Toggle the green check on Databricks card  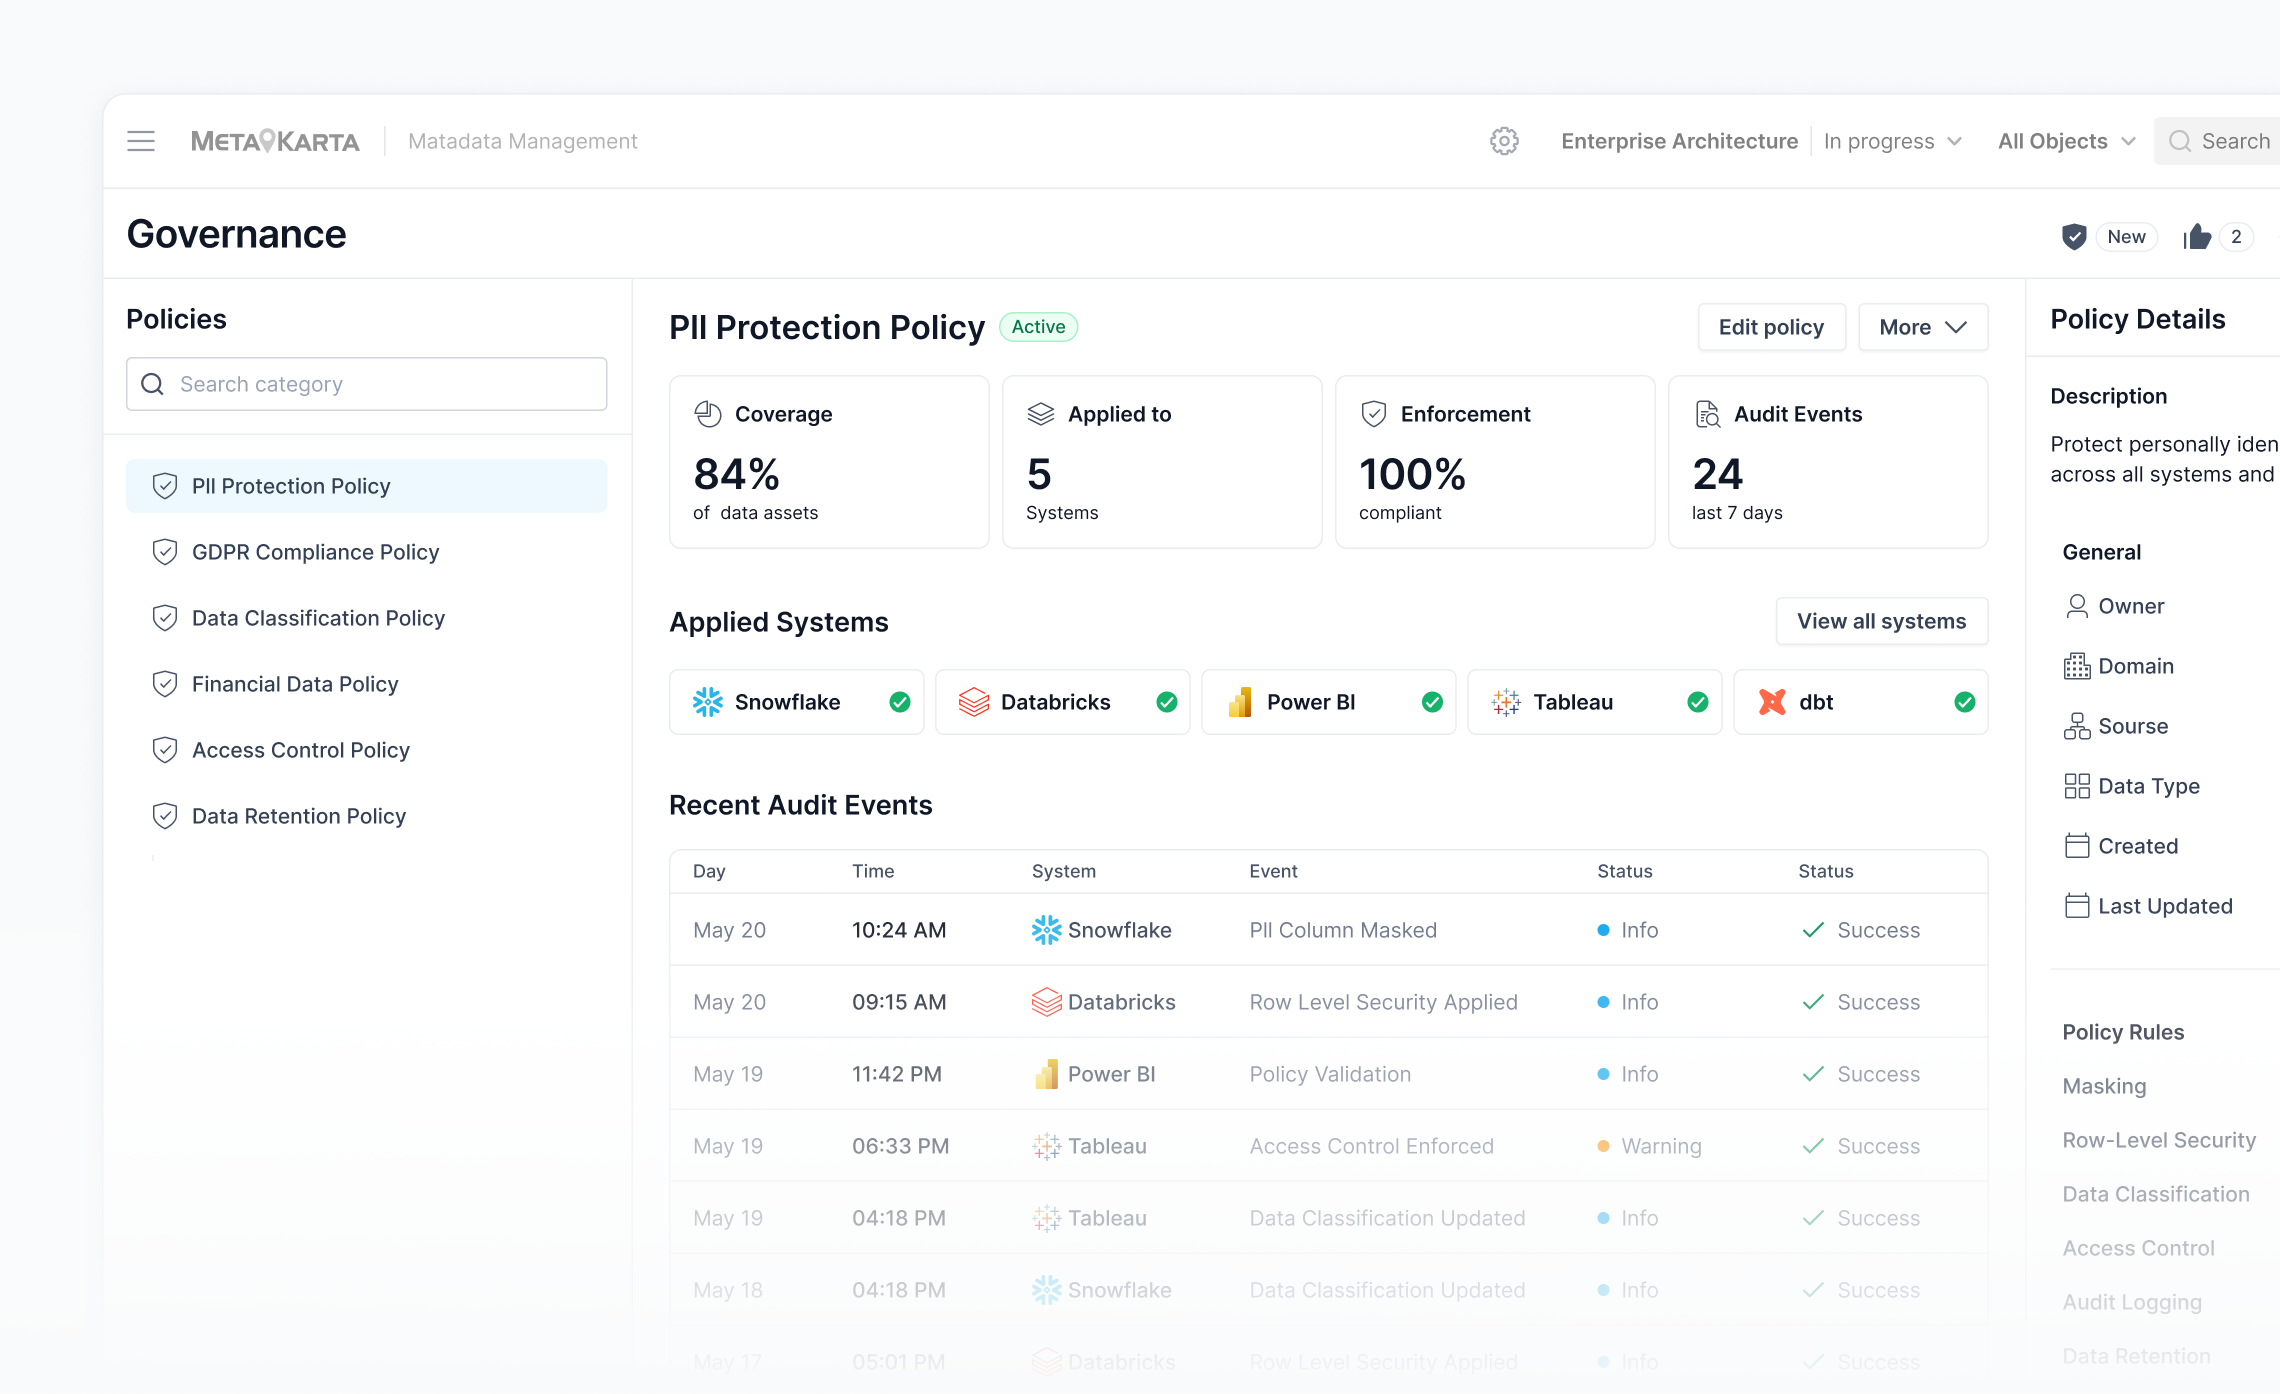tap(1167, 702)
